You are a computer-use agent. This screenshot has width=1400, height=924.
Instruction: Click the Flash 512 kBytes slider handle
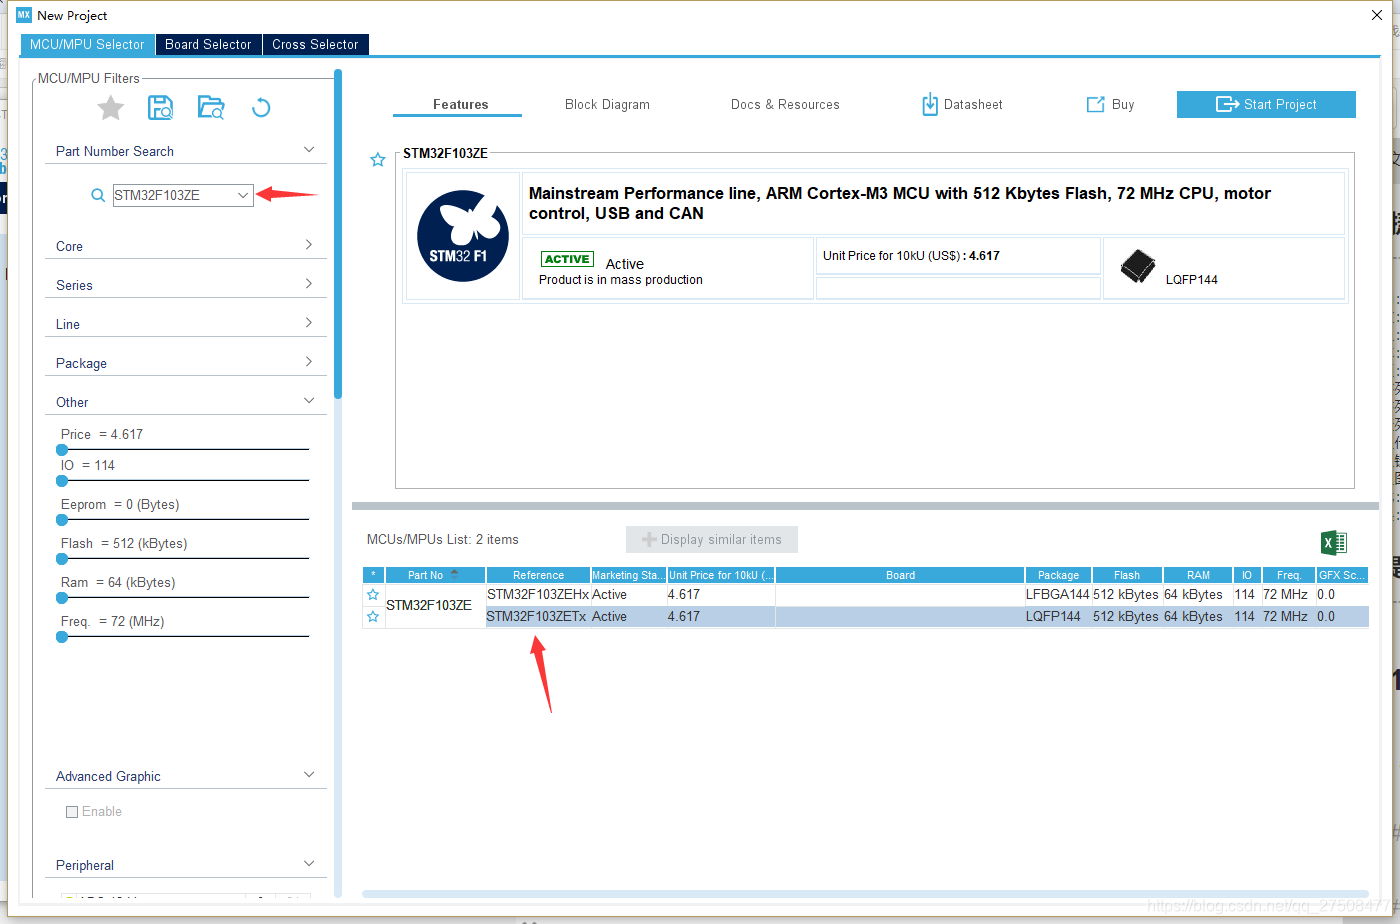coord(62,559)
